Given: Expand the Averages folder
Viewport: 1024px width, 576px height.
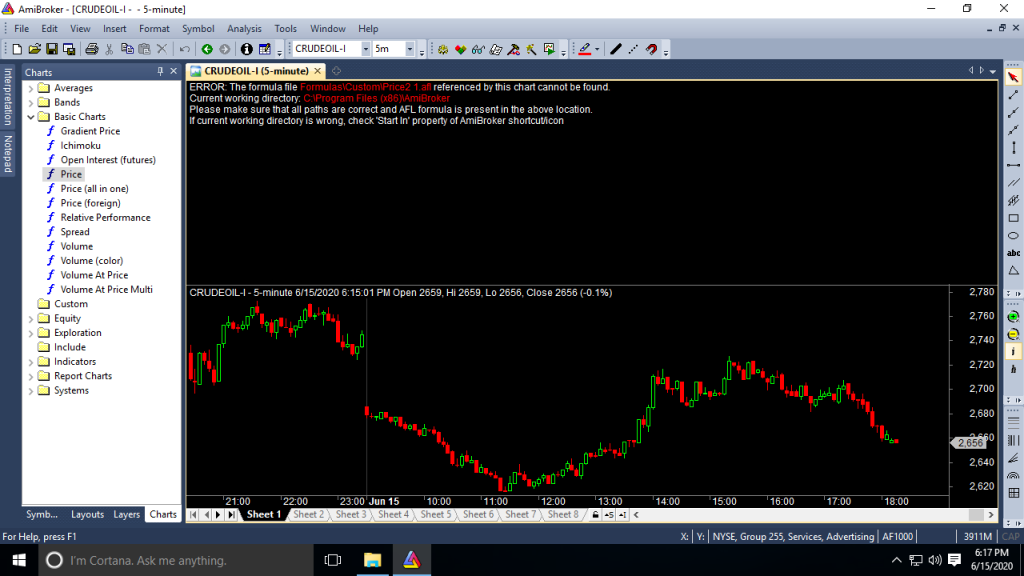Looking at the screenshot, I should 31,88.
